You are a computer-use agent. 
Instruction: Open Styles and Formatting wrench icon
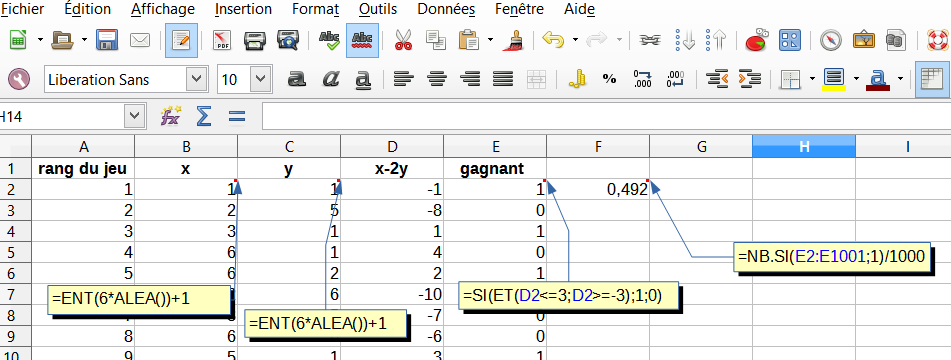18,79
